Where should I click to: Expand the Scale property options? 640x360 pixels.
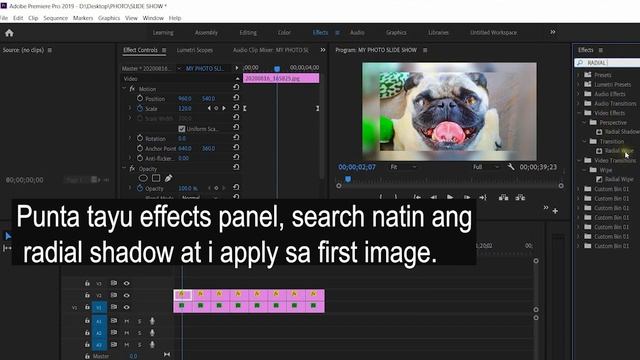130,109
